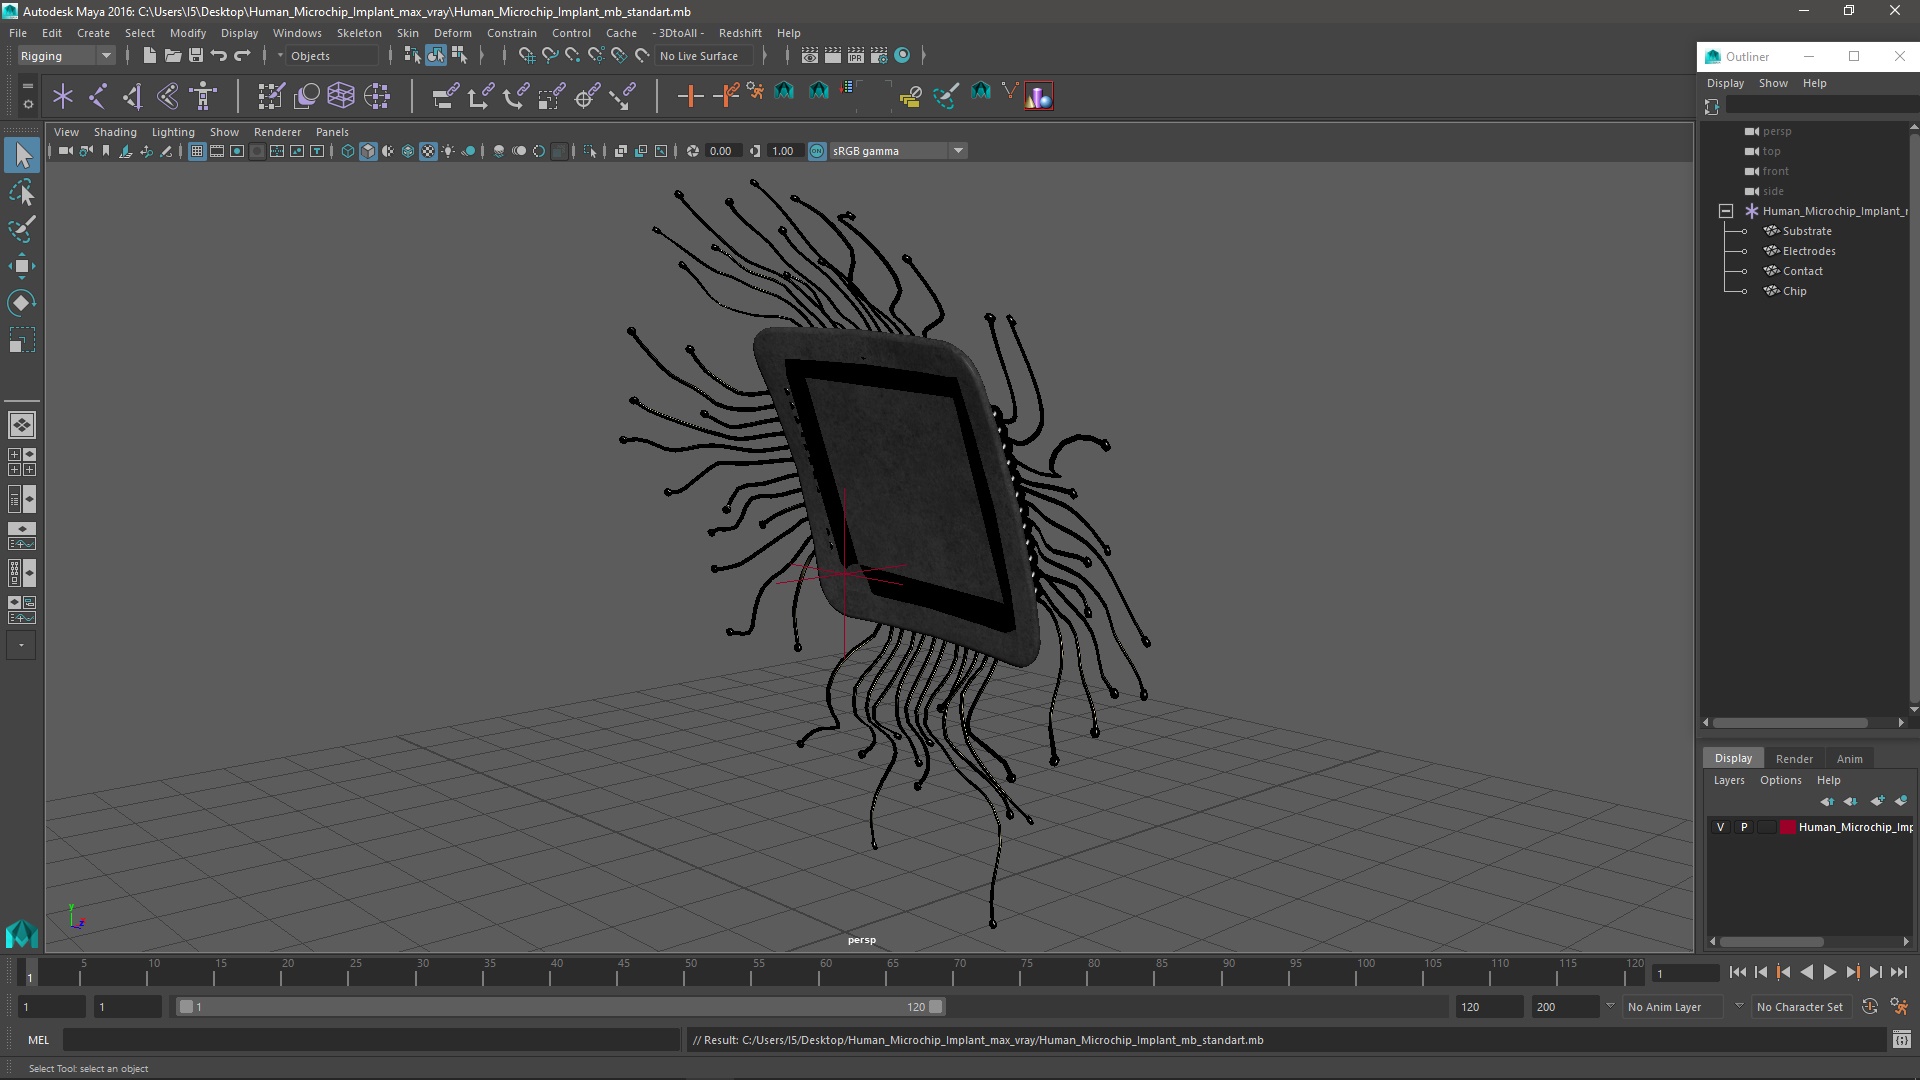Image resolution: width=1920 pixels, height=1080 pixels.
Task: Open the Render Settings clapper icon
Action: click(x=878, y=56)
